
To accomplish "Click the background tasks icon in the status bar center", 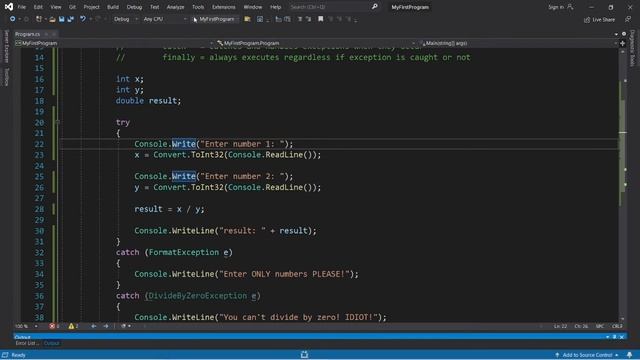I will pos(304,355).
